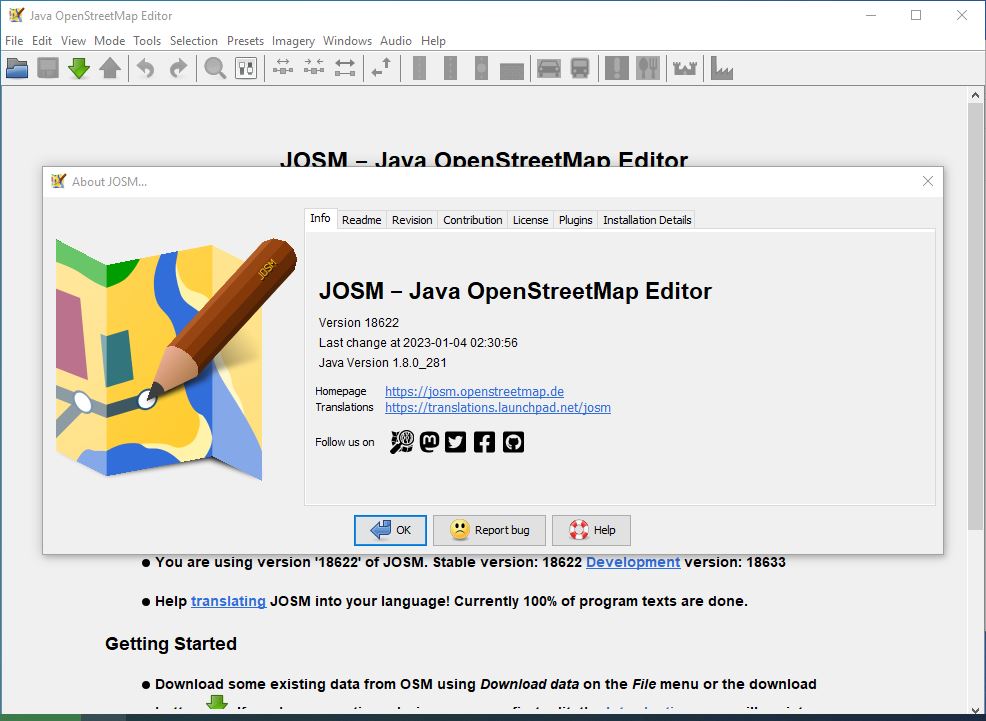
Task: Click the OK button
Action: 390,530
